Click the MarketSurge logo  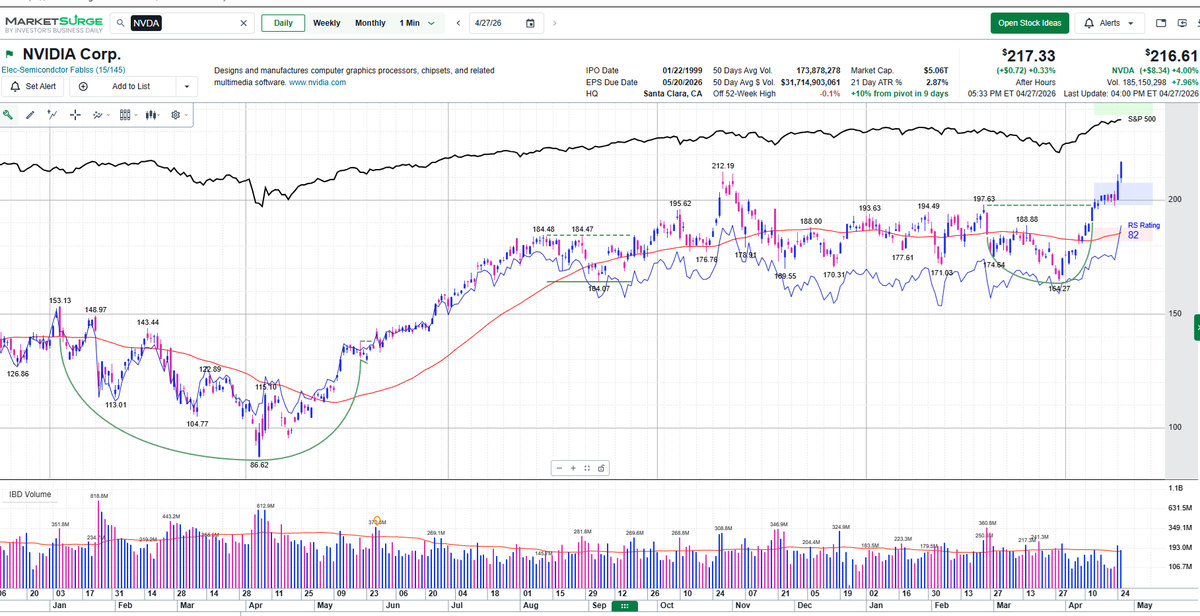coord(52,23)
